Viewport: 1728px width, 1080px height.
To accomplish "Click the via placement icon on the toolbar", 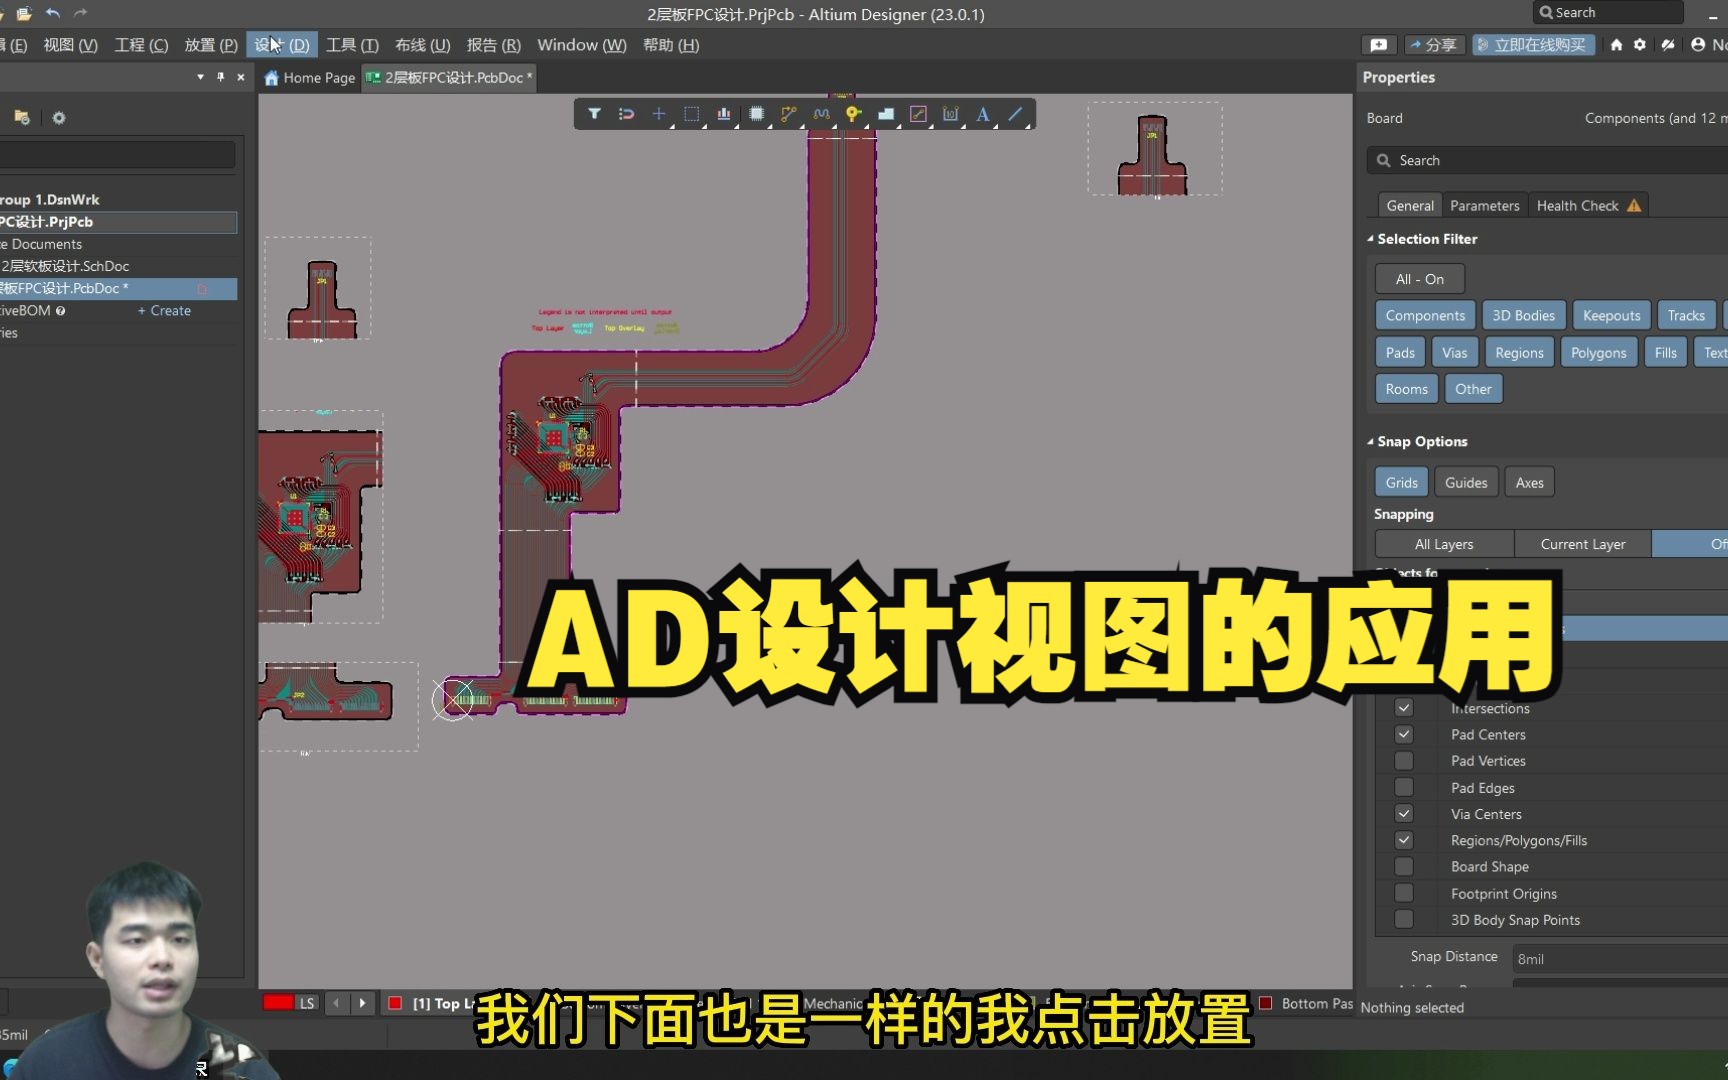I will [853, 114].
